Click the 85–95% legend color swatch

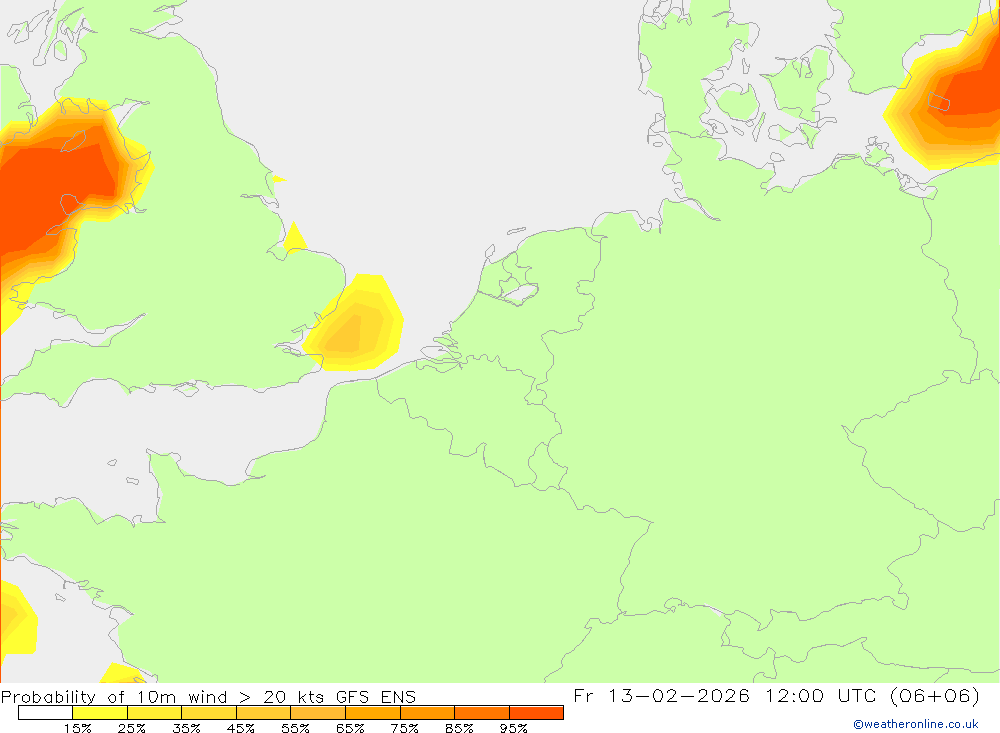(482, 713)
